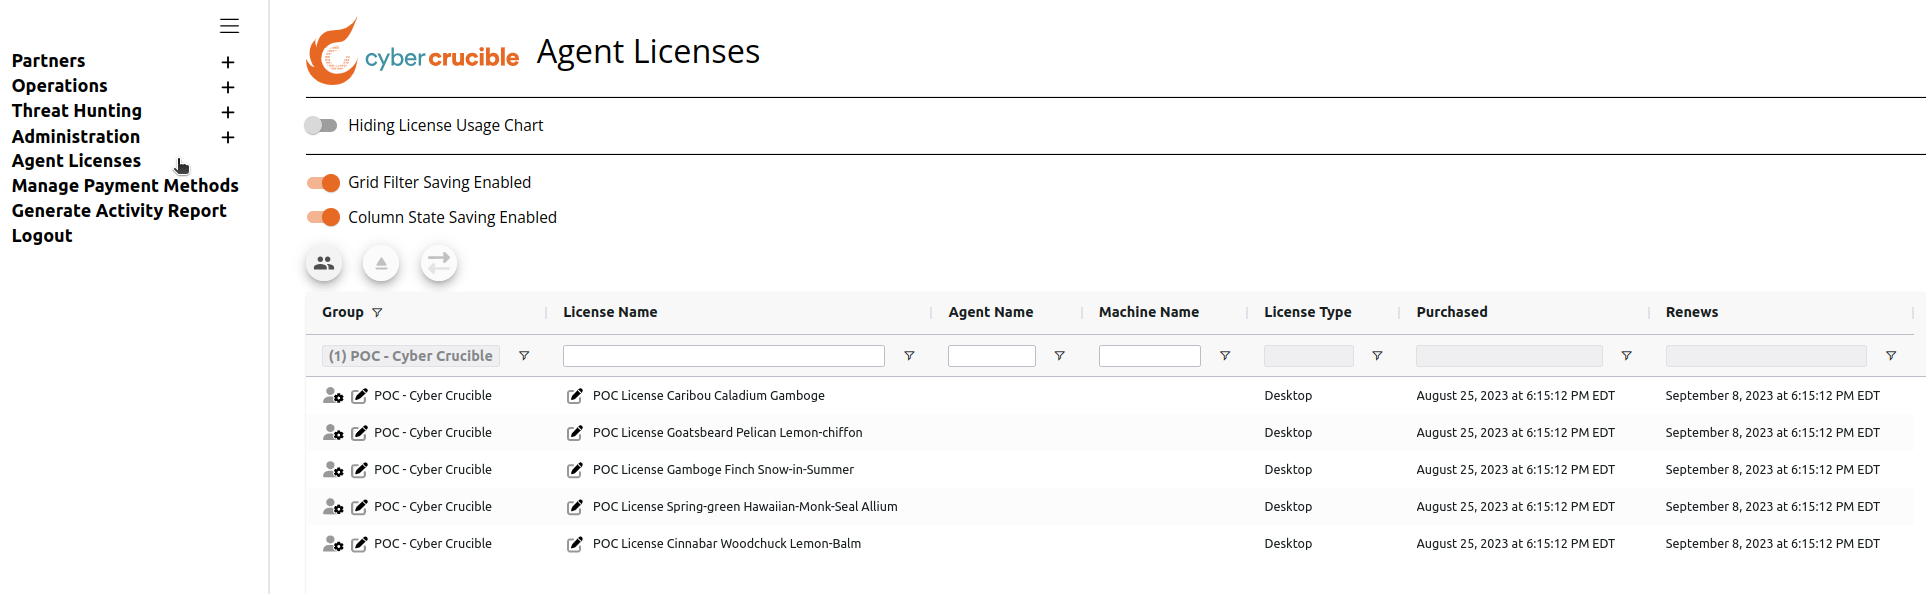Click the eject triangle round toolbar button
This screenshot has height=594, width=1926.
[x=381, y=263]
